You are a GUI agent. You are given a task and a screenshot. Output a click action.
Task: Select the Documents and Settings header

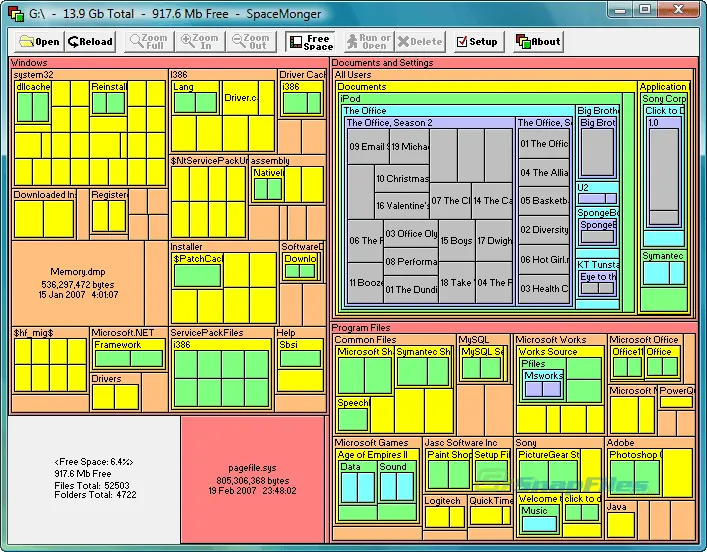click(382, 63)
